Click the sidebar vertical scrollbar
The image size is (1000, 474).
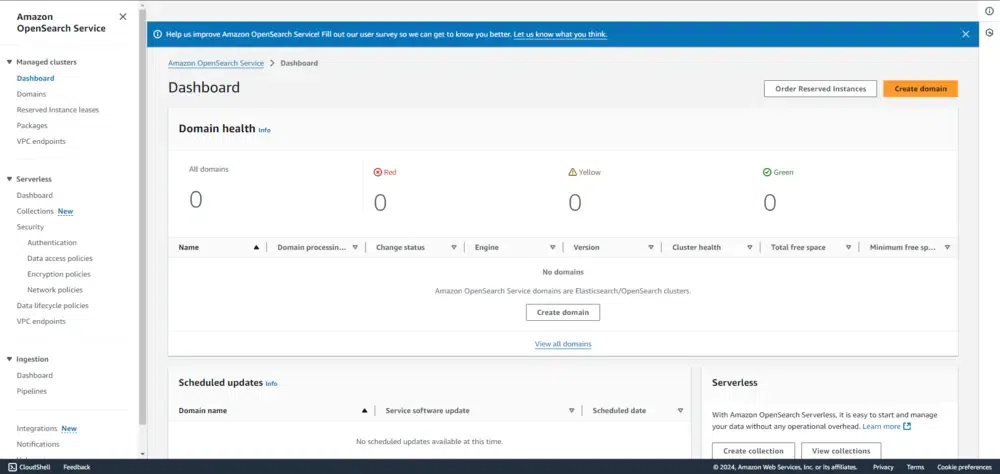[x=142, y=217]
